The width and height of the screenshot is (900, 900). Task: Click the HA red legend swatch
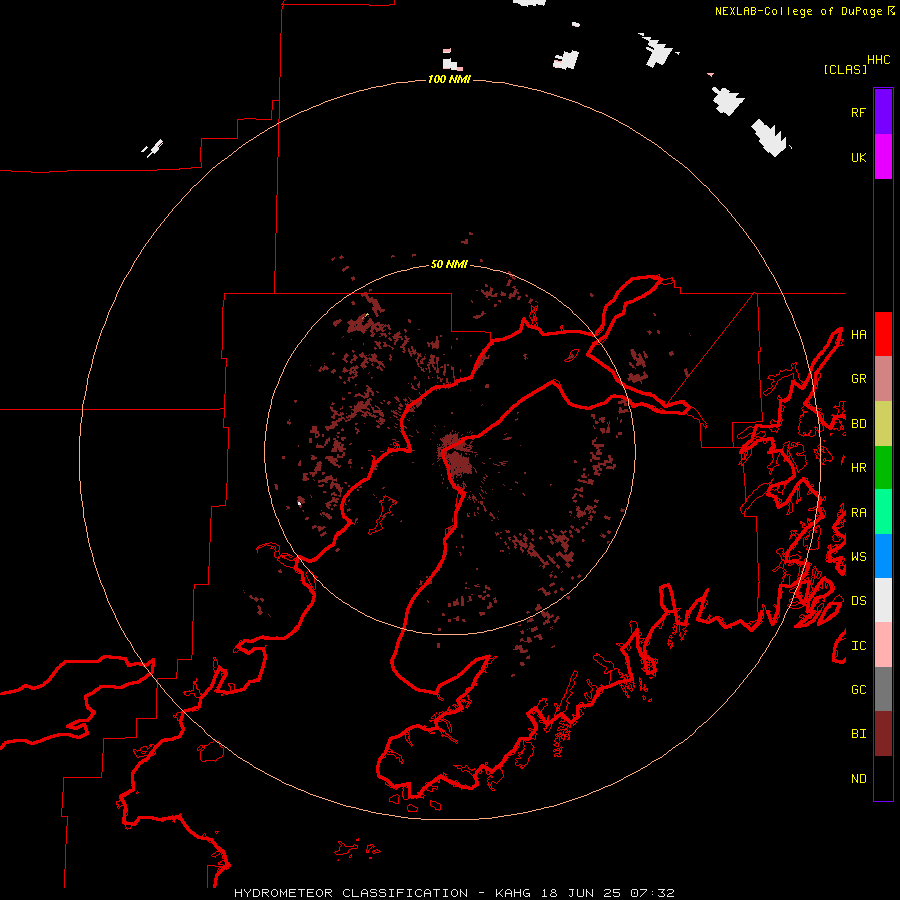pos(883,334)
